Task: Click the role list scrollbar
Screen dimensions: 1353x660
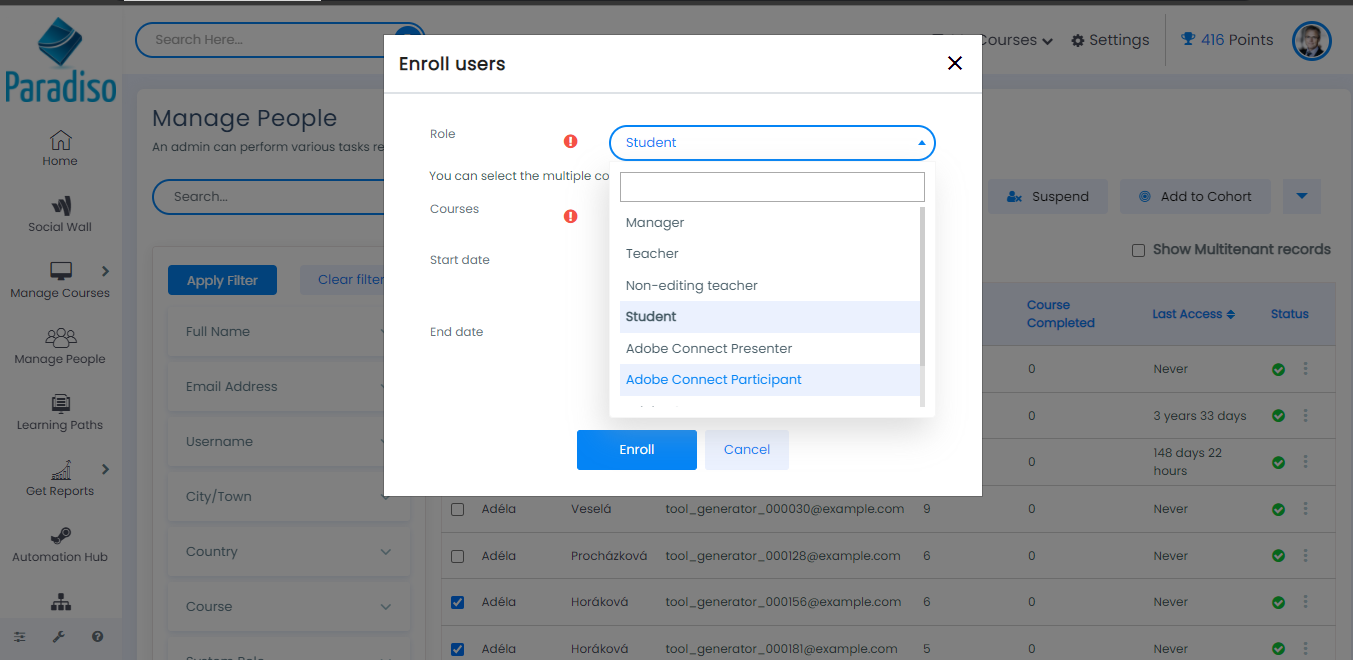Action: (x=922, y=300)
